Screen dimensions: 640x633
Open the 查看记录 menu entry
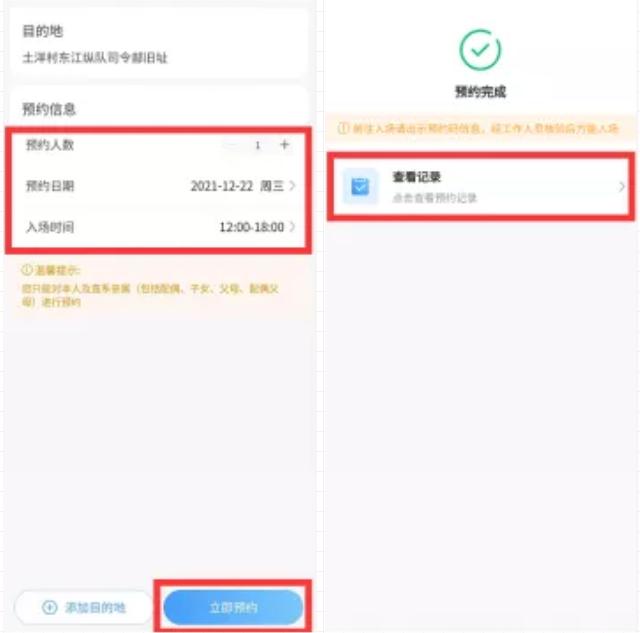481,187
